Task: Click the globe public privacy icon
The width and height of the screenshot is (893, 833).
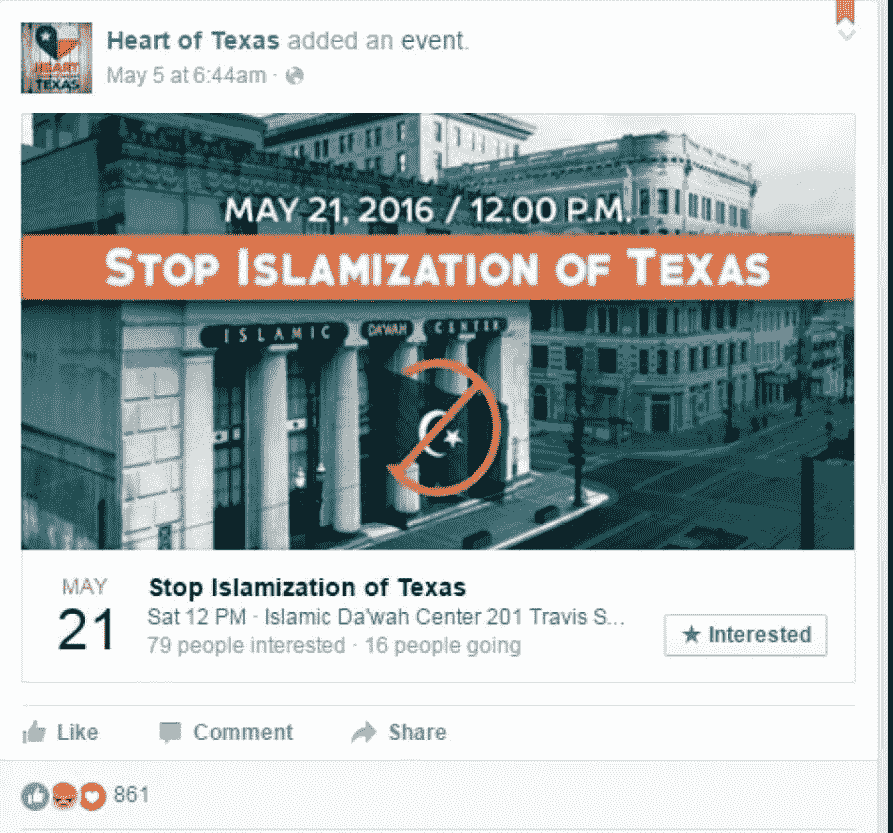Action: pyautogui.click(x=294, y=76)
